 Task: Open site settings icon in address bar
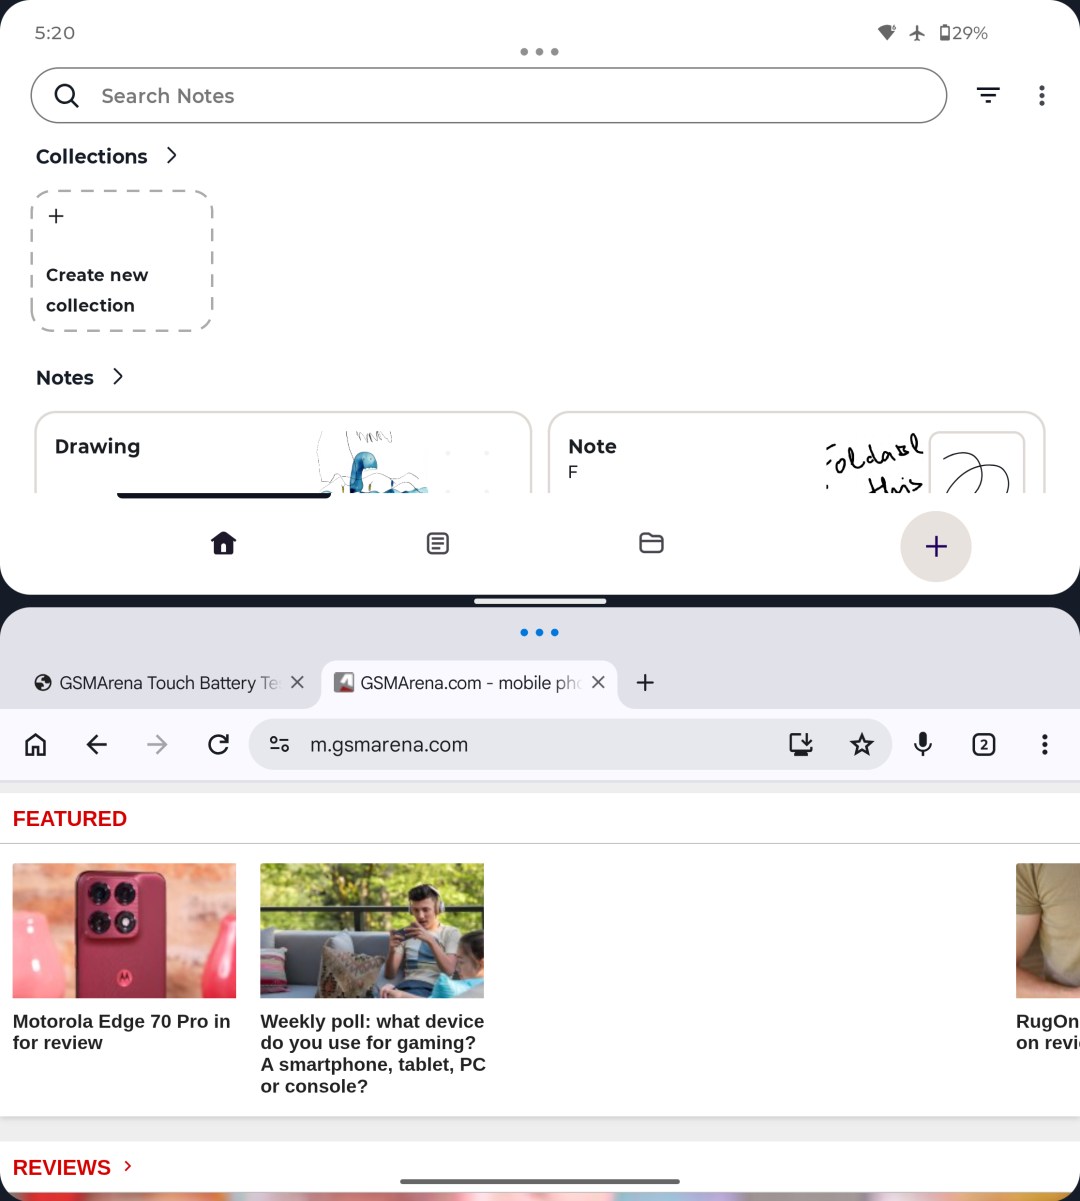(x=280, y=744)
